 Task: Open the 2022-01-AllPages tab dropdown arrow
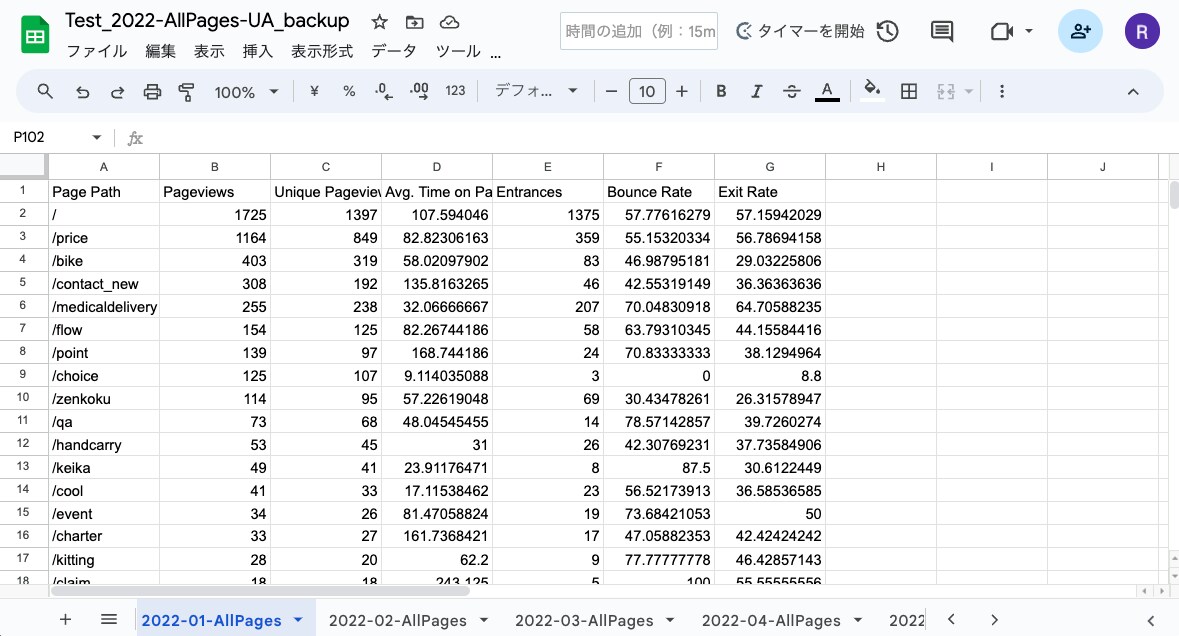click(x=298, y=620)
